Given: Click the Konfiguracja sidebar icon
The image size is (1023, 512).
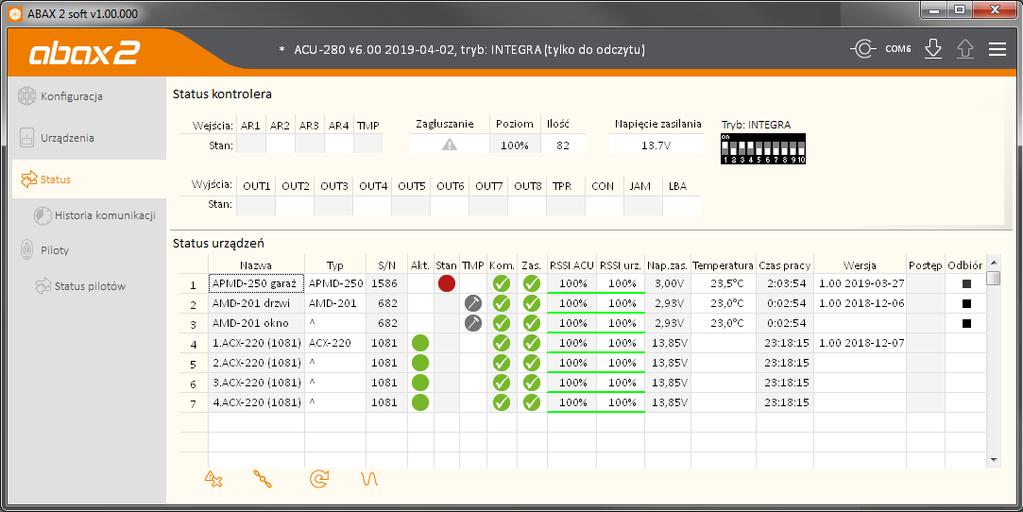Looking at the screenshot, I should (26, 96).
